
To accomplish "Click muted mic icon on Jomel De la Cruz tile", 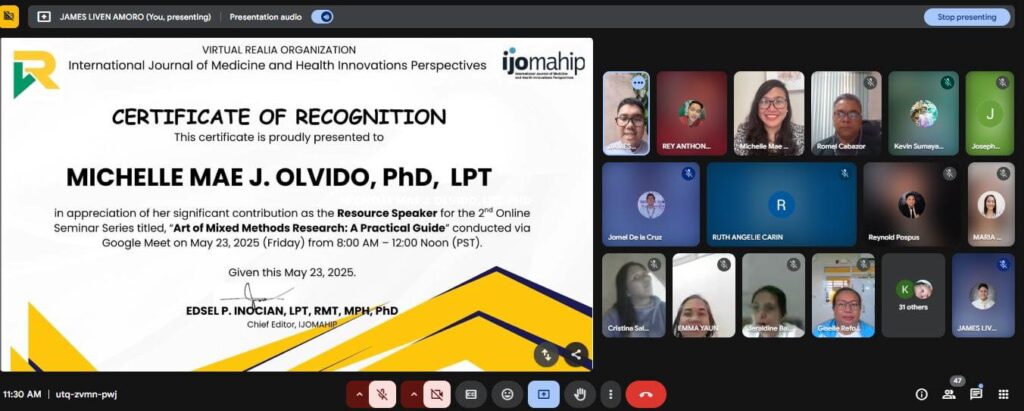I will 688,174.
